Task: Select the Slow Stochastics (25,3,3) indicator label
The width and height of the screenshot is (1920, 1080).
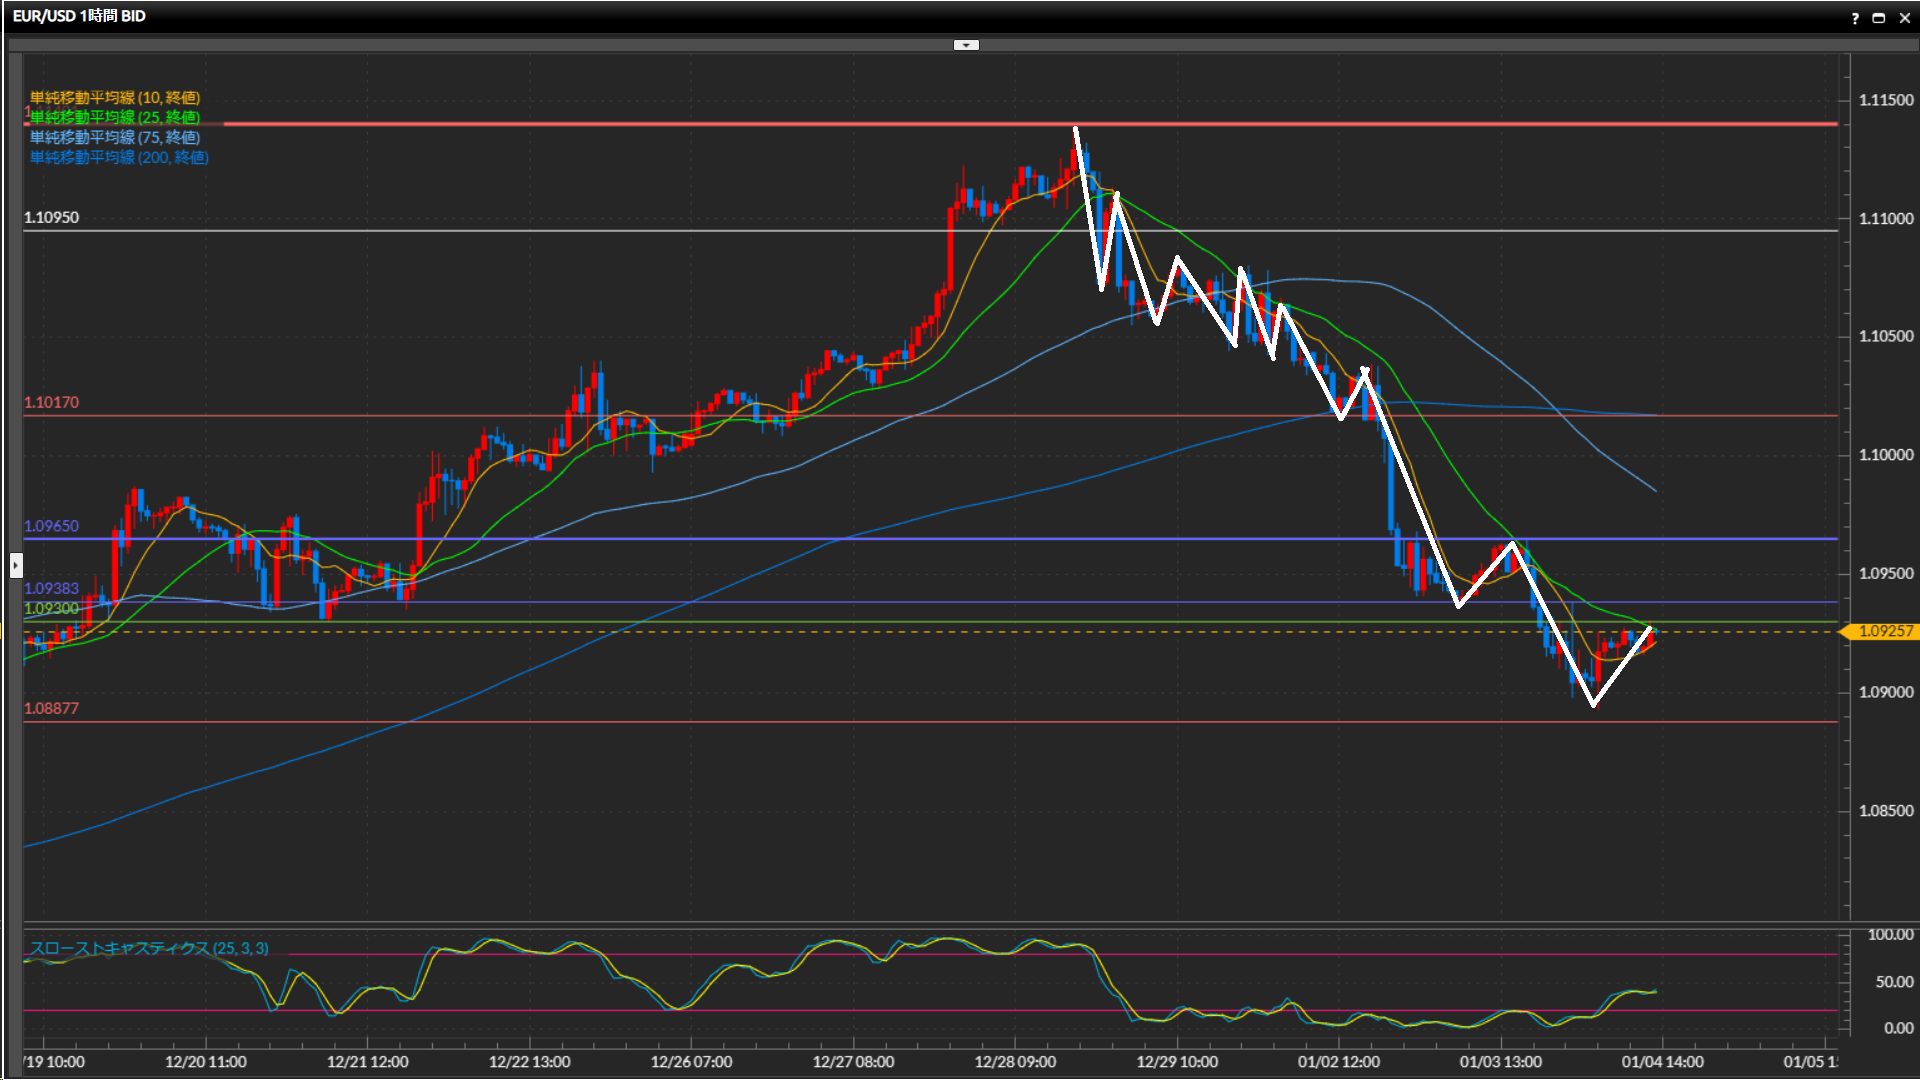Action: 148,948
